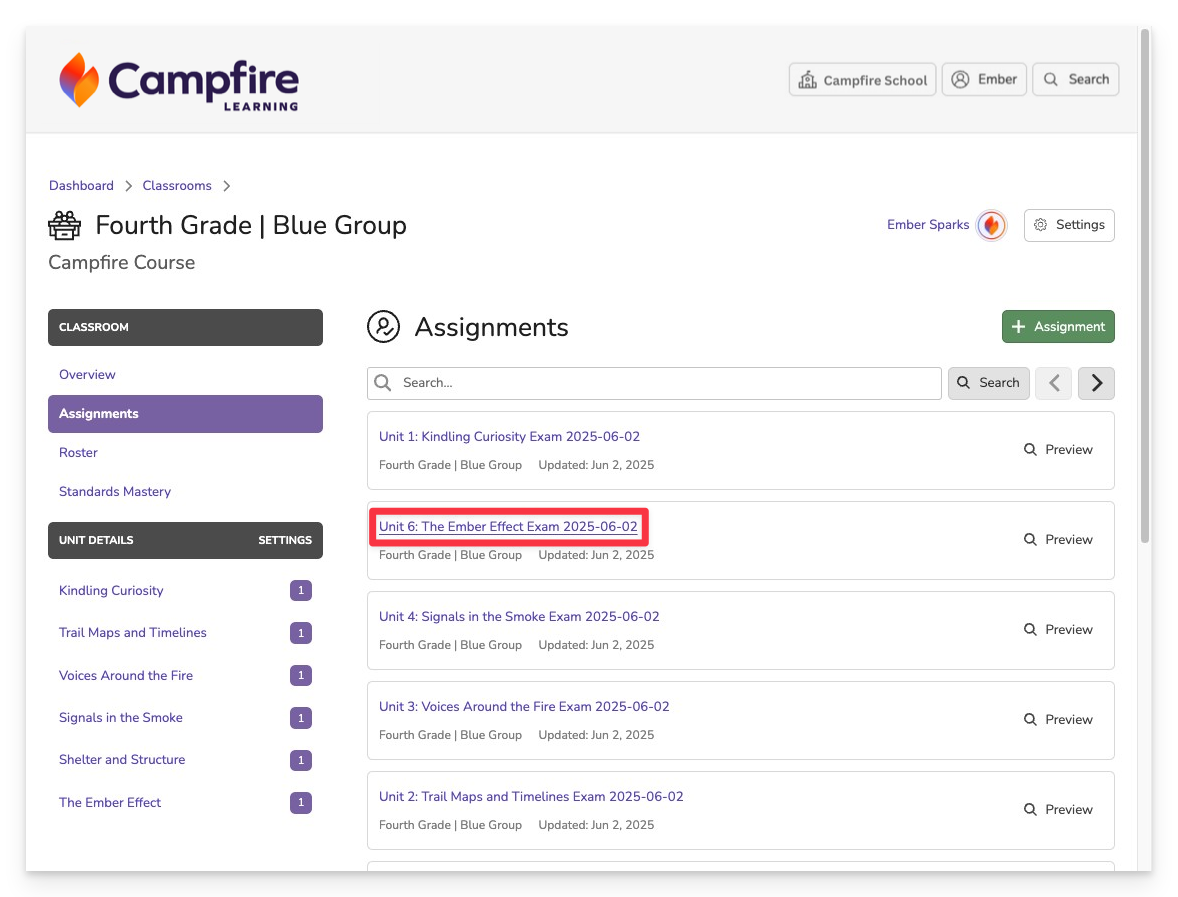Go to the next page of assignments

[1096, 383]
